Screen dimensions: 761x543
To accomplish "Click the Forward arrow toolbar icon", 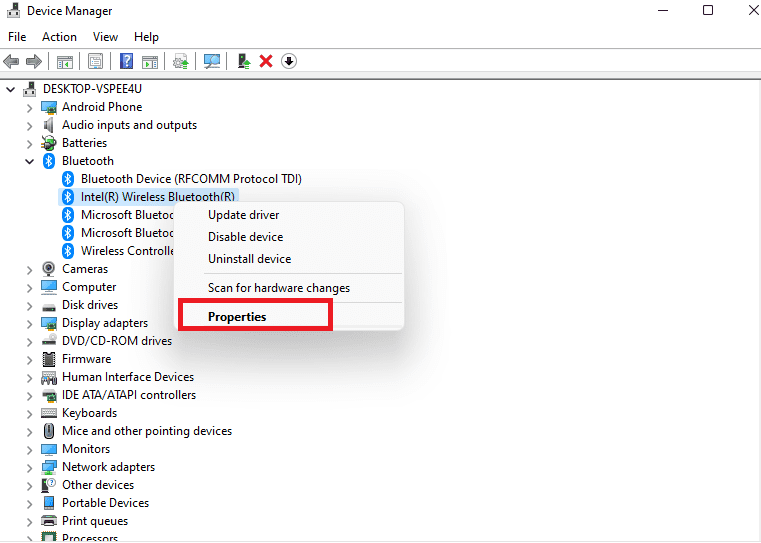I will point(34,62).
